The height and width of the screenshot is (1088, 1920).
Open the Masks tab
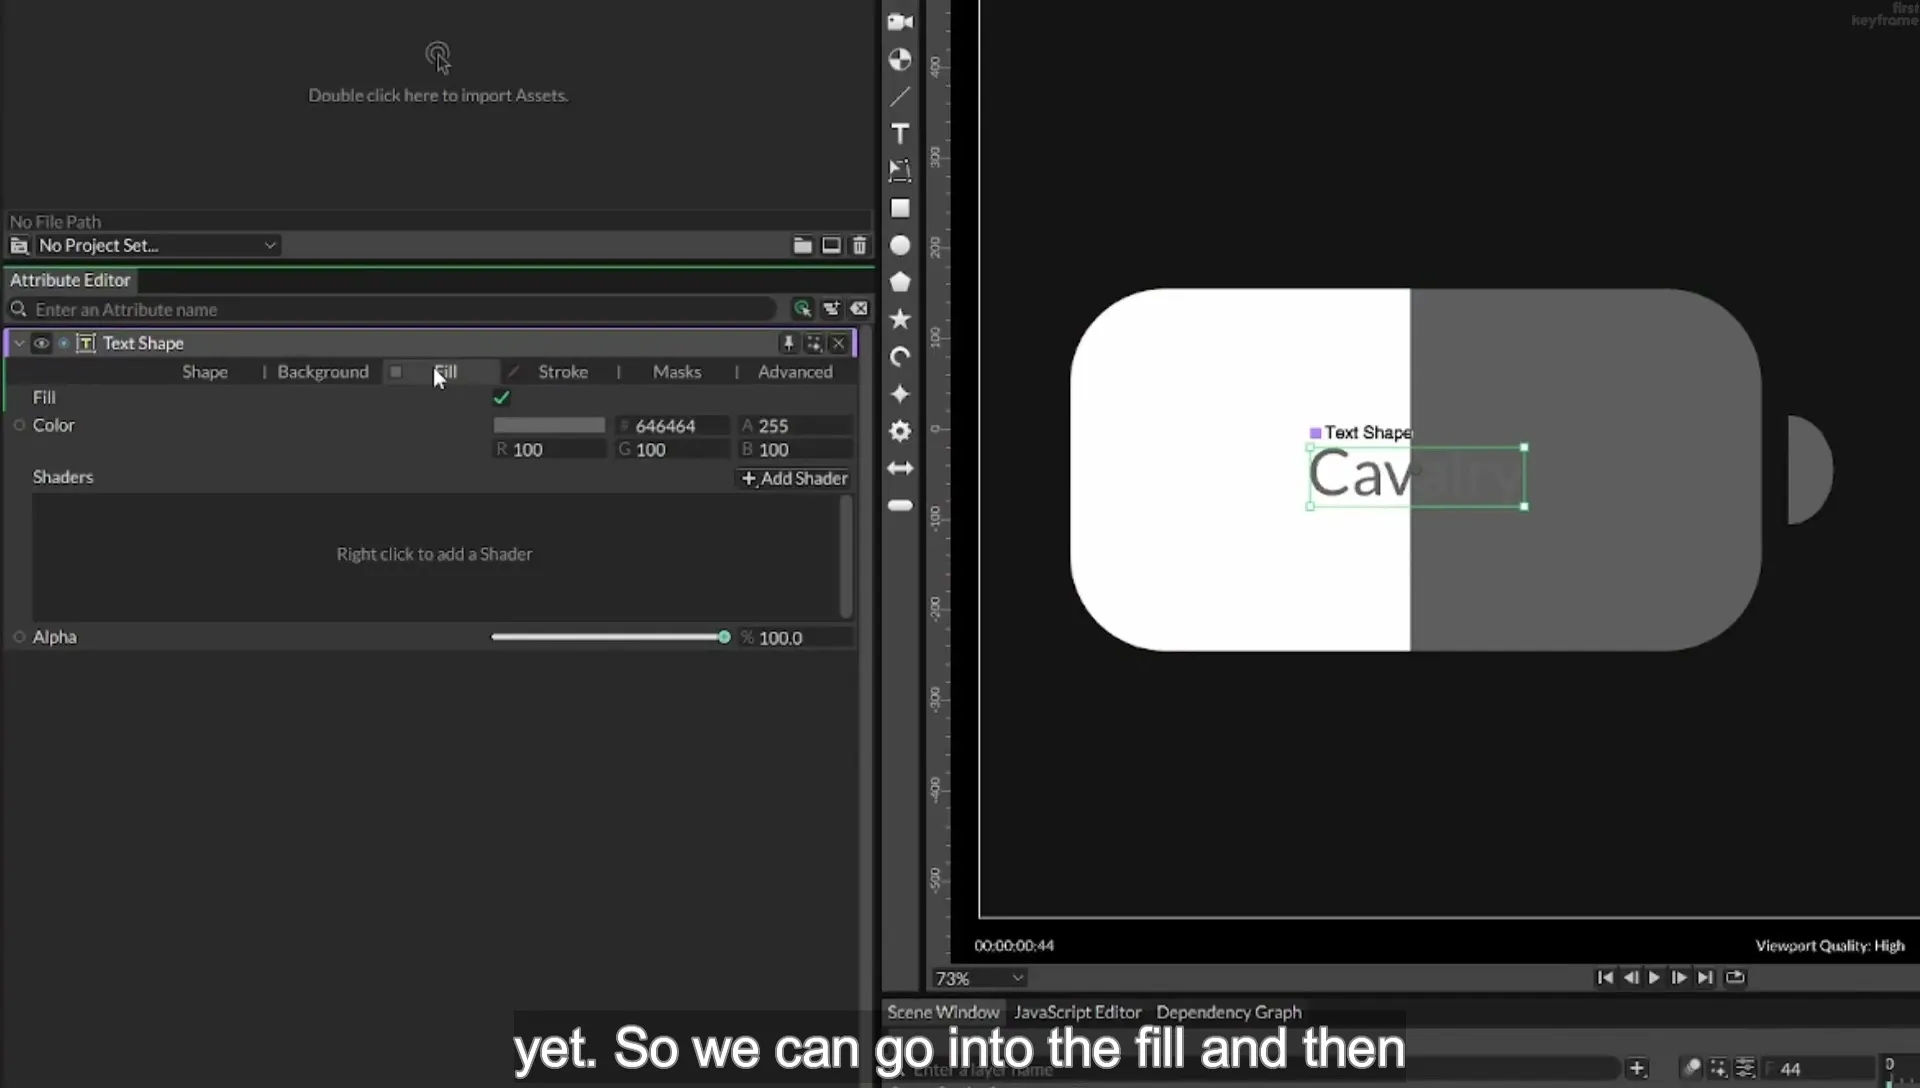677,372
